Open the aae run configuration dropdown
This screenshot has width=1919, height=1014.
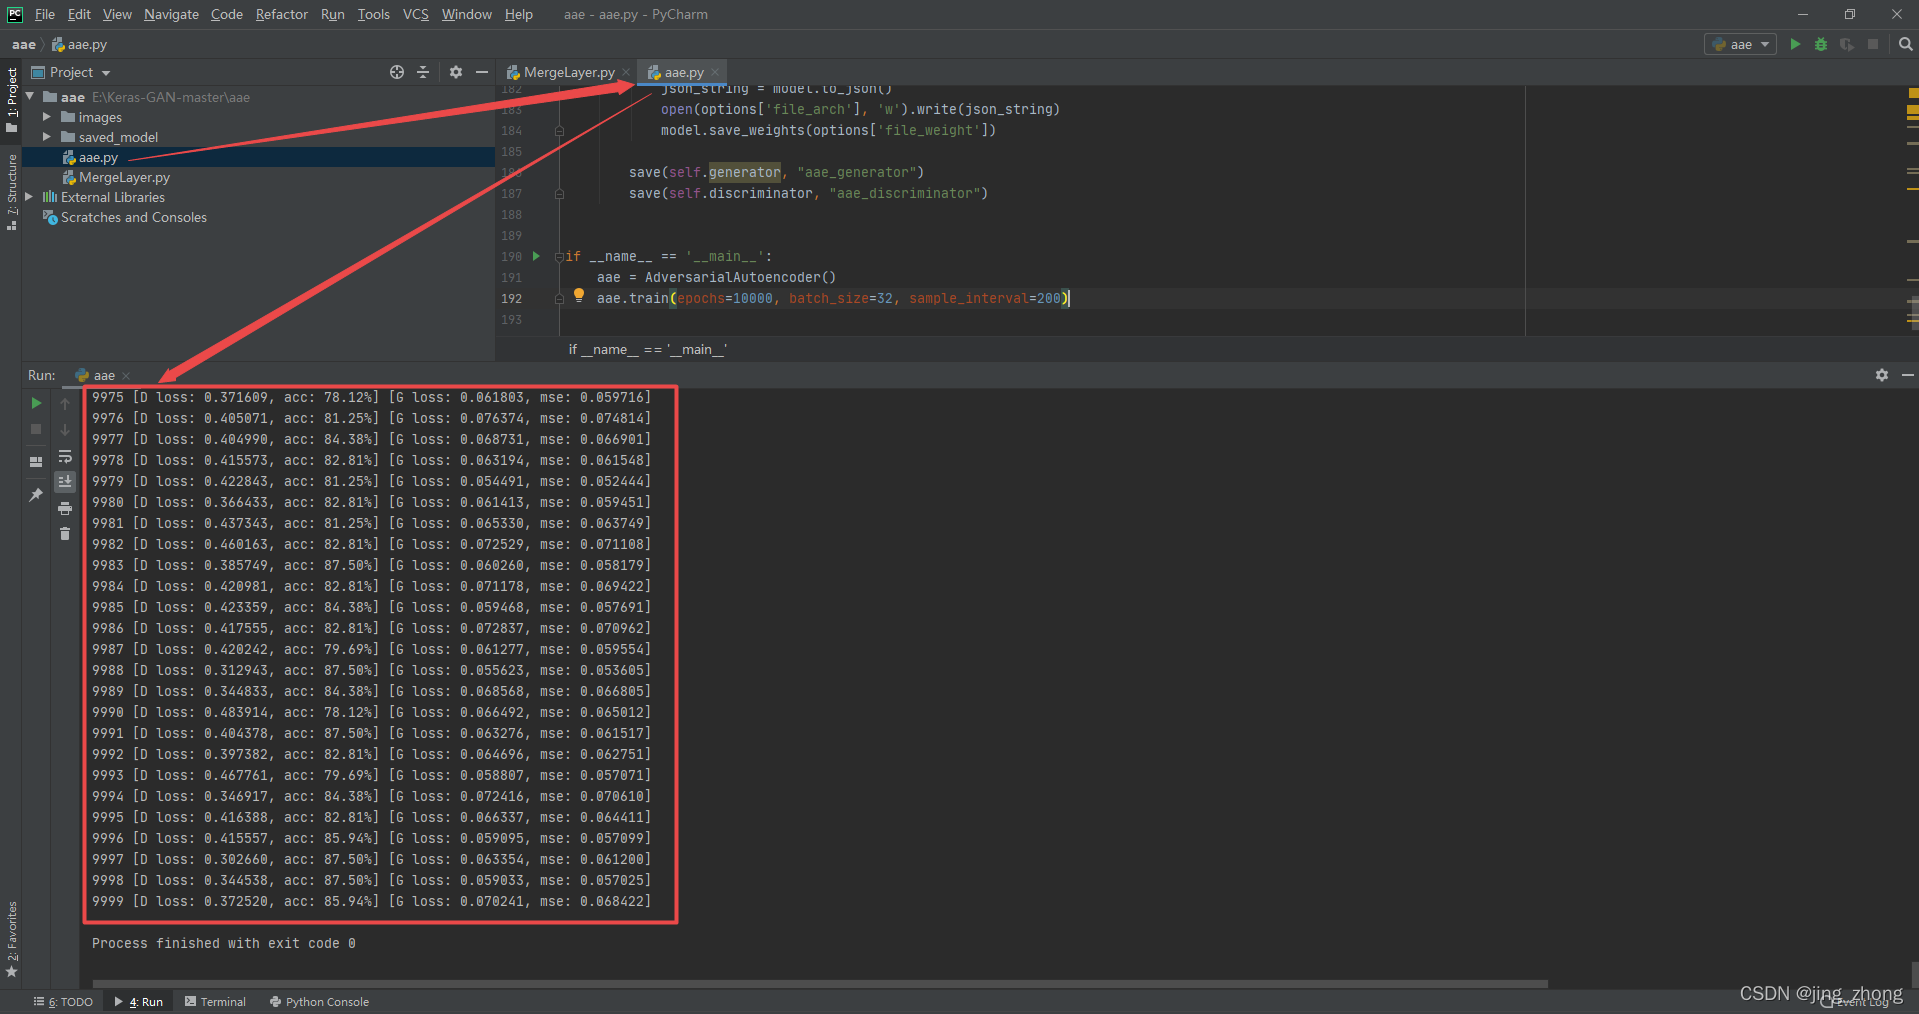[x=1740, y=44]
